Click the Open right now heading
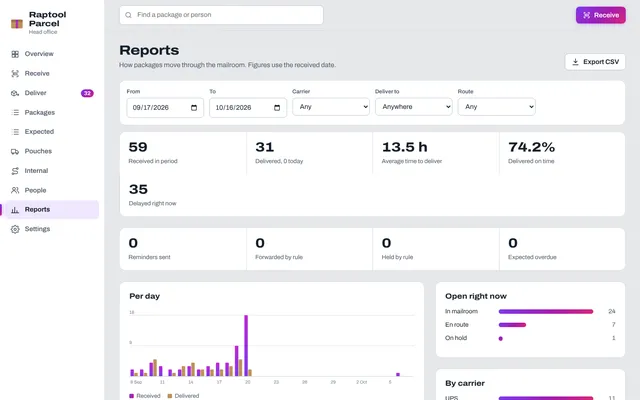The width and height of the screenshot is (640, 400). coord(476,296)
